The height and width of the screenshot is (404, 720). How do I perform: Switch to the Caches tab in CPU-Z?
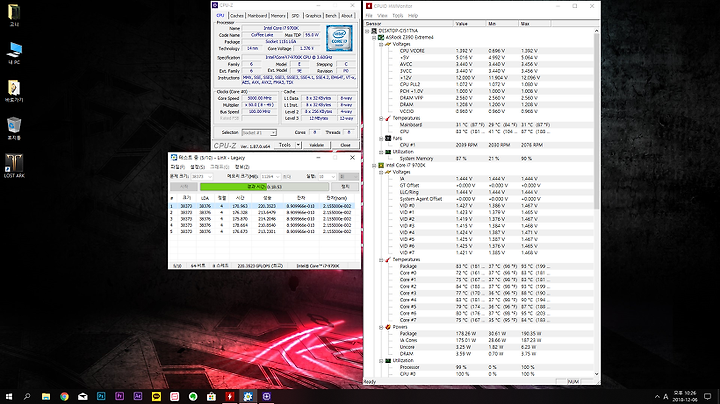coord(237,16)
